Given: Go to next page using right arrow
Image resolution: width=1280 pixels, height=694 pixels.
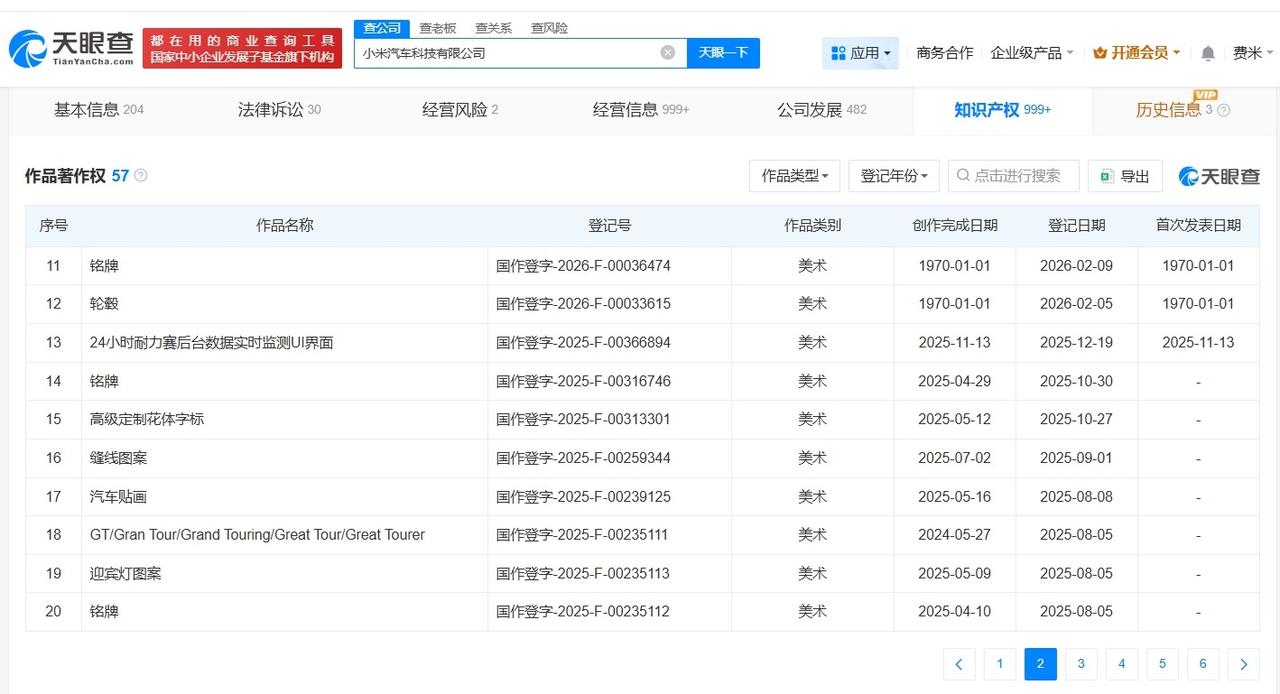Looking at the screenshot, I should tap(1243, 664).
